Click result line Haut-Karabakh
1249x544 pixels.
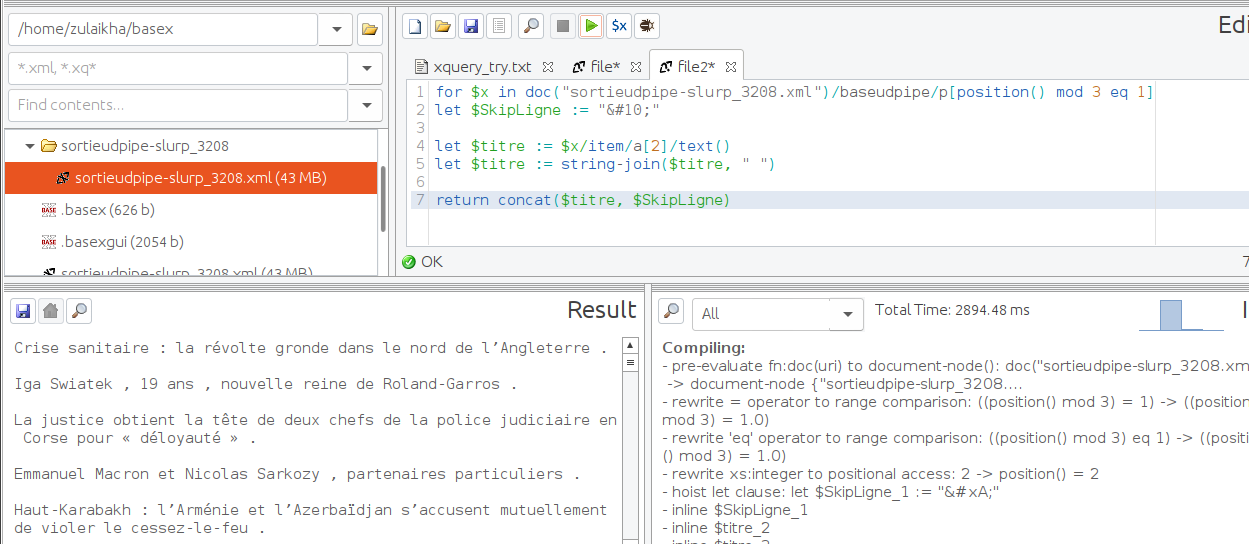(x=310, y=519)
